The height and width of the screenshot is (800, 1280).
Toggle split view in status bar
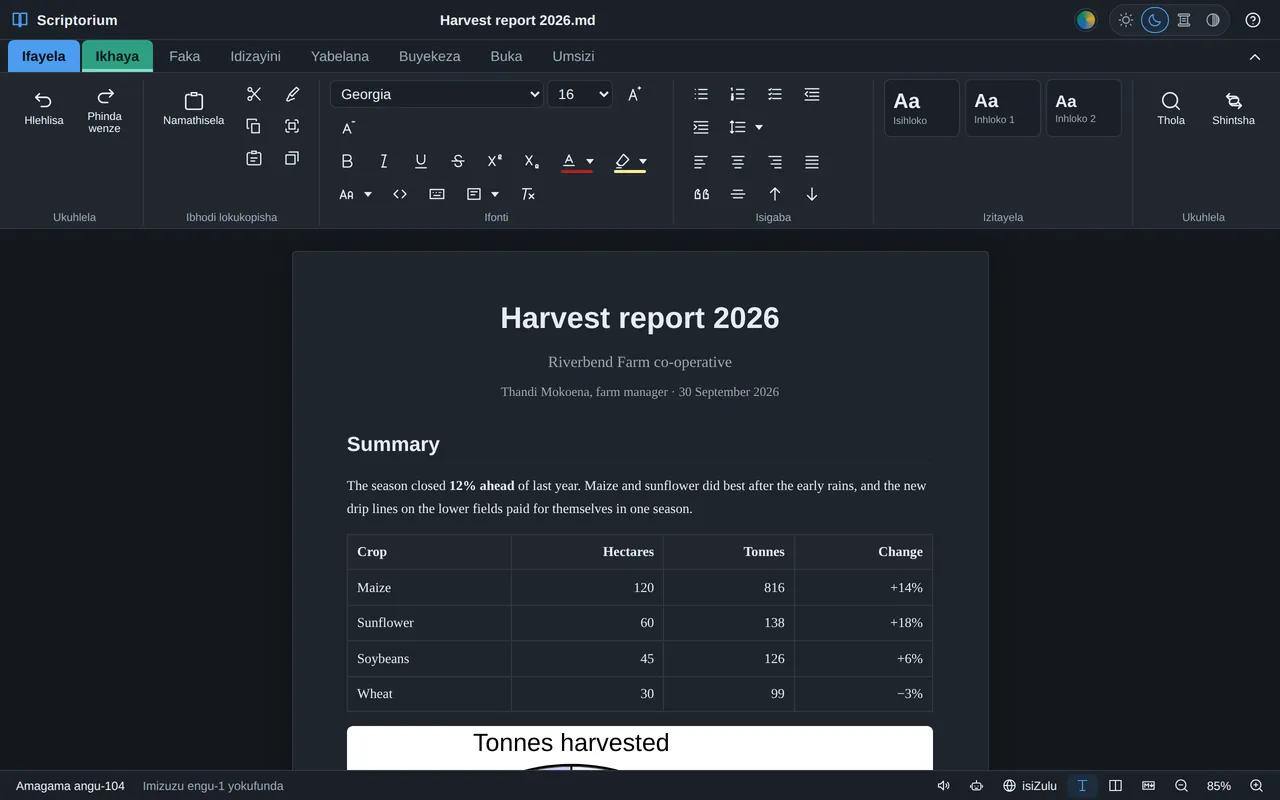1116,786
